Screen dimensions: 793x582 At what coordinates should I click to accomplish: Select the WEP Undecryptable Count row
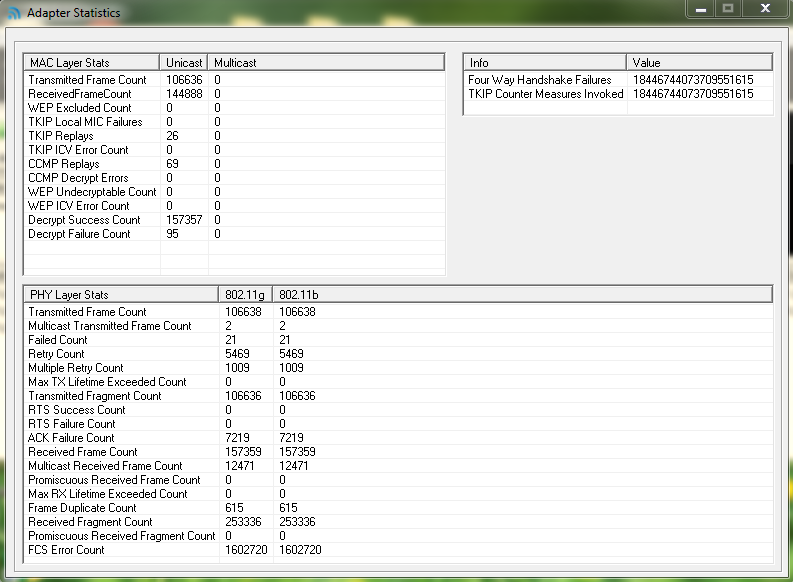tap(235, 192)
